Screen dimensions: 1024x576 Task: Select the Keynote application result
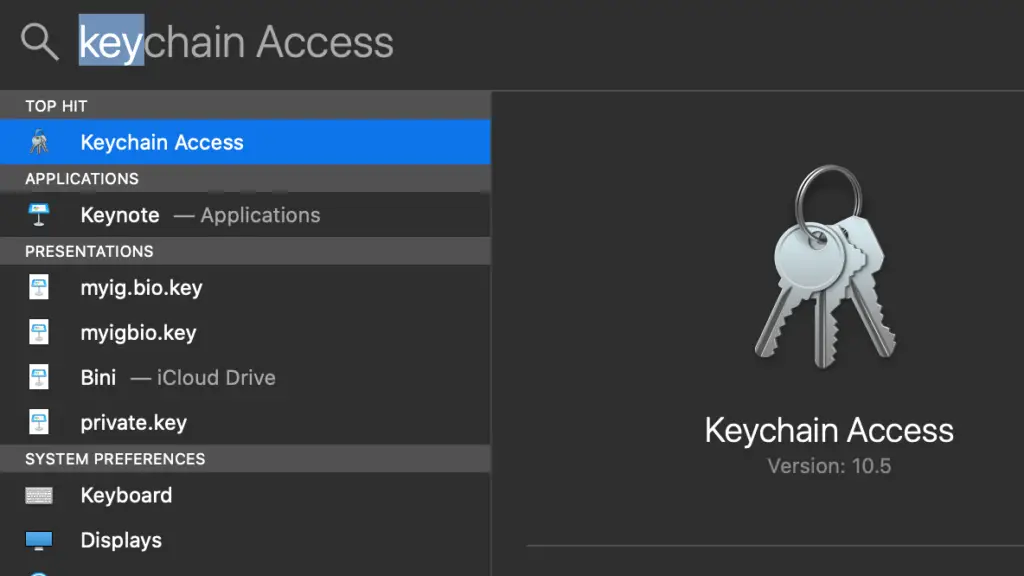(x=245, y=215)
